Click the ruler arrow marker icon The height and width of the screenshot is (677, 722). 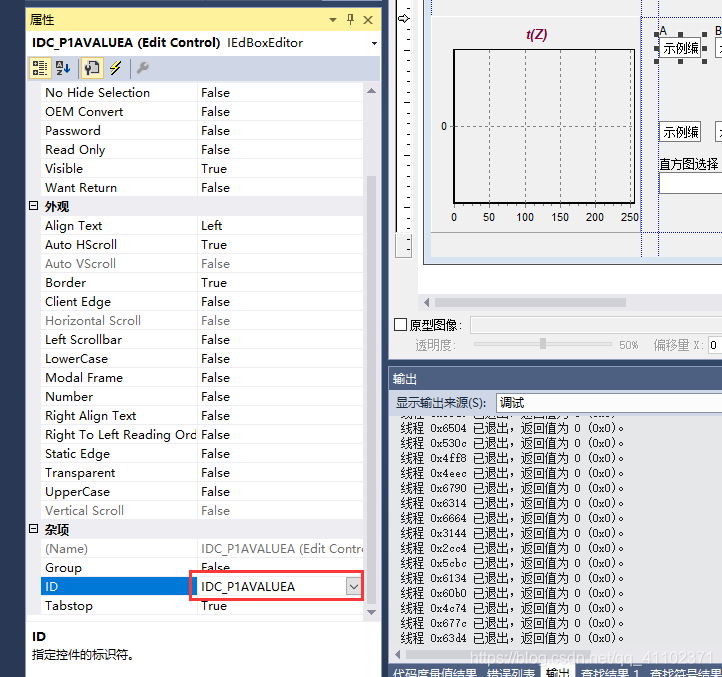tap(403, 18)
